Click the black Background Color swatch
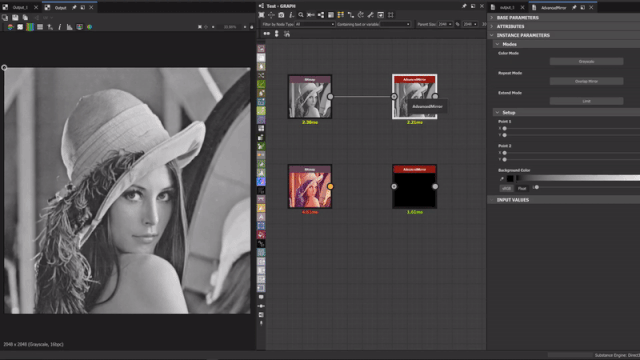640x360 pixels. [510, 179]
